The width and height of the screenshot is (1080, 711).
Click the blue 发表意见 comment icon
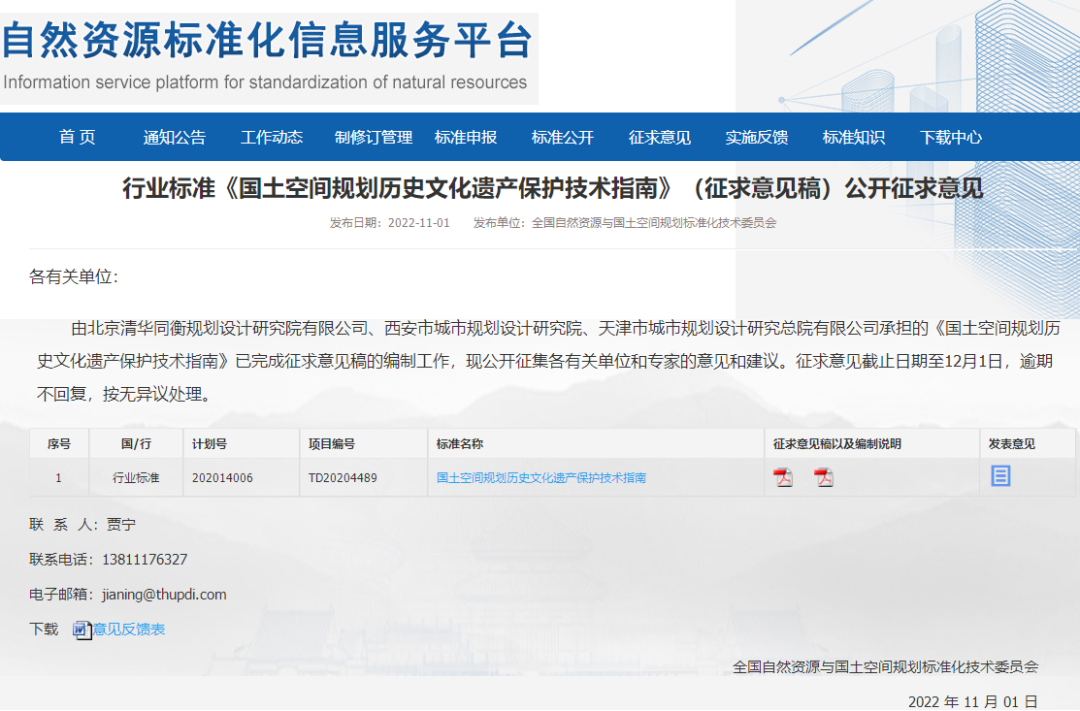tap(1000, 477)
